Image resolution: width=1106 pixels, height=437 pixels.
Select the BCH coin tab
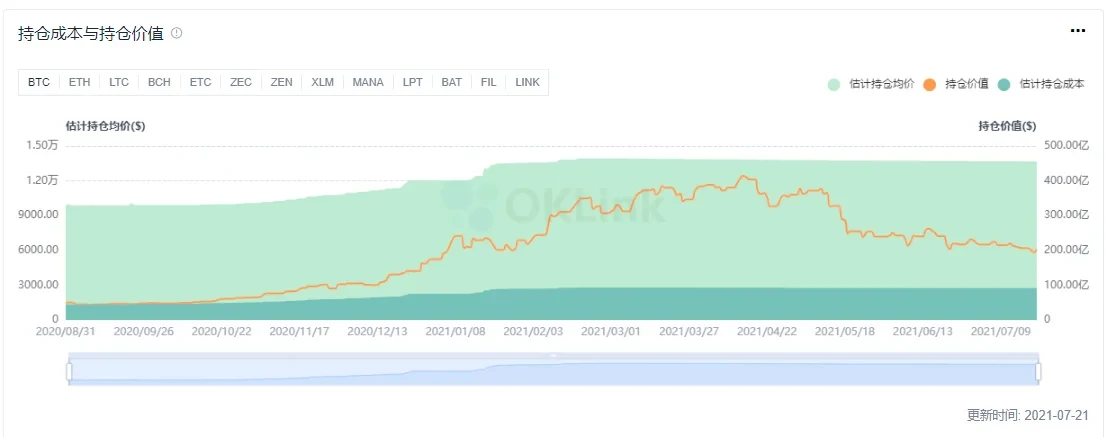[x=159, y=82]
